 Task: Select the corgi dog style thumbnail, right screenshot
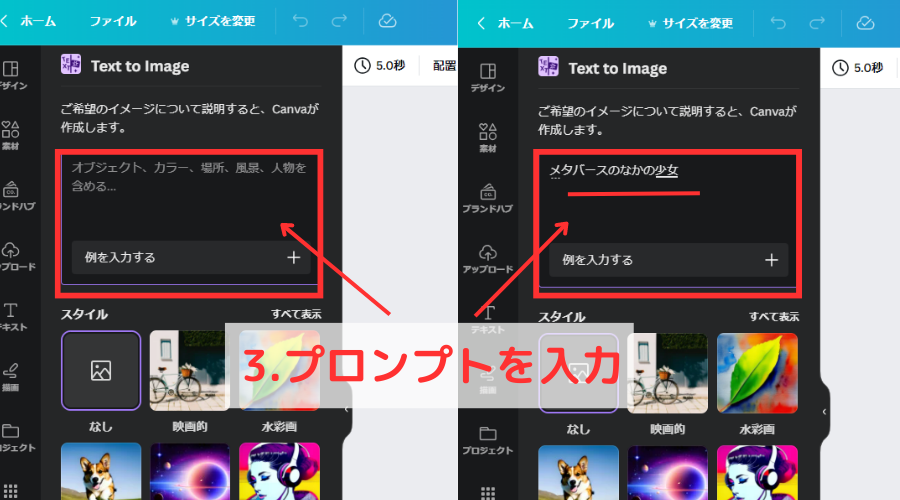pyautogui.click(x=579, y=472)
